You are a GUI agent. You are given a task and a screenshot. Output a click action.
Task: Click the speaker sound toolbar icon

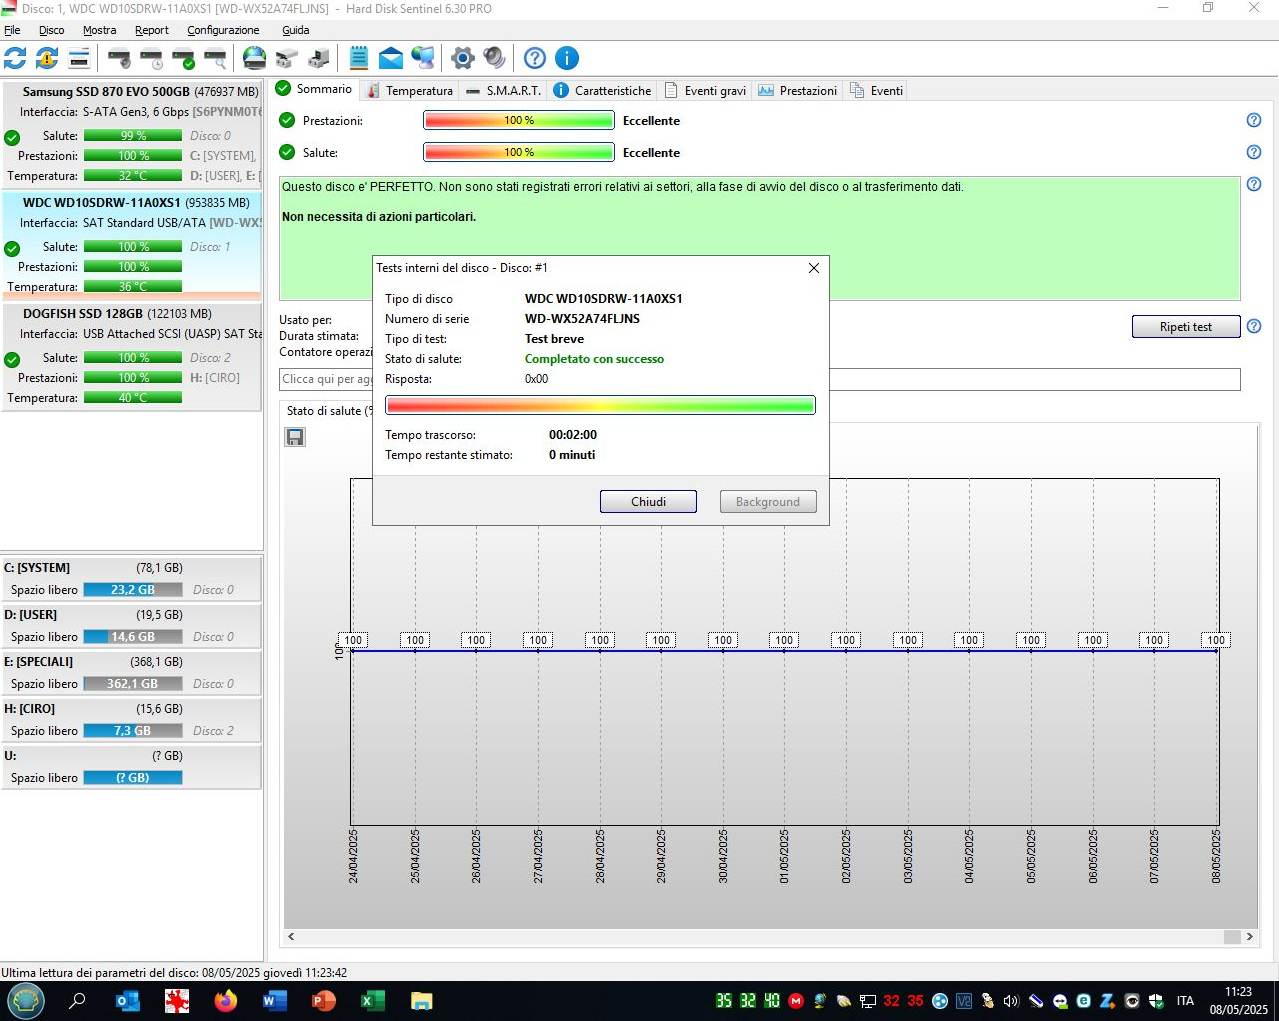coord(494,58)
